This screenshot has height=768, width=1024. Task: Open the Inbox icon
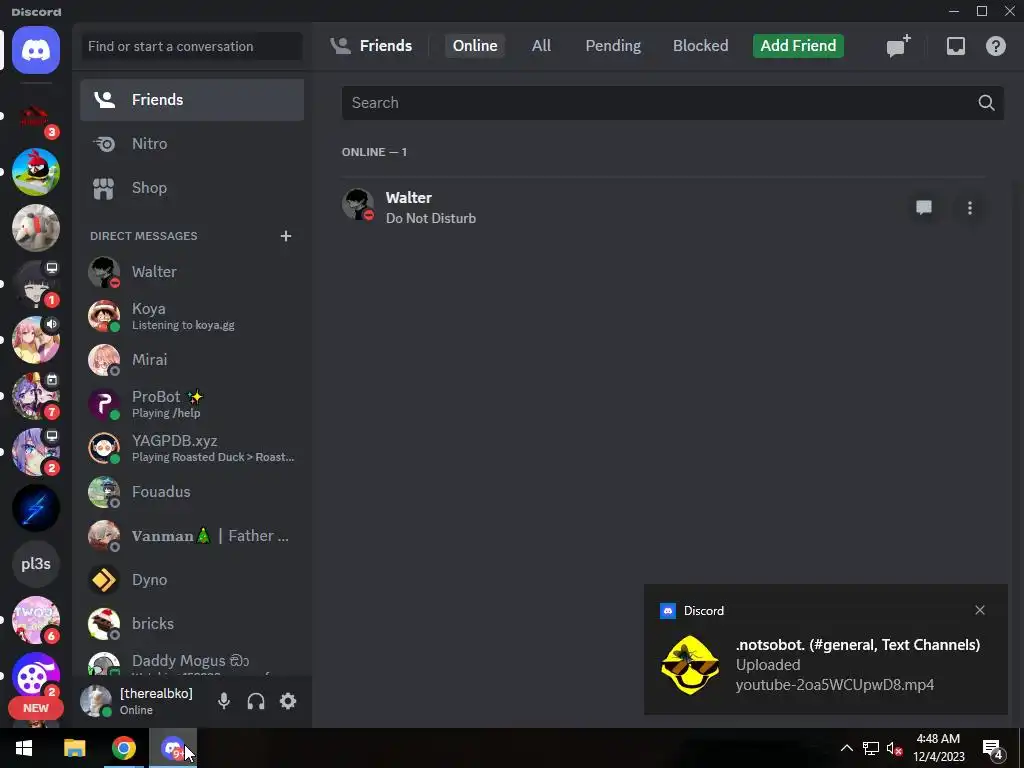955,46
